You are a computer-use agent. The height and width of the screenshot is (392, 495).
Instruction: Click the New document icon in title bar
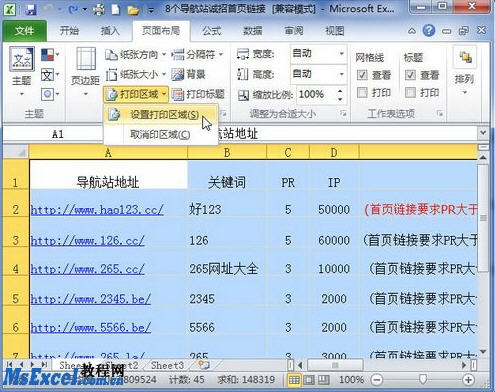[116, 9]
